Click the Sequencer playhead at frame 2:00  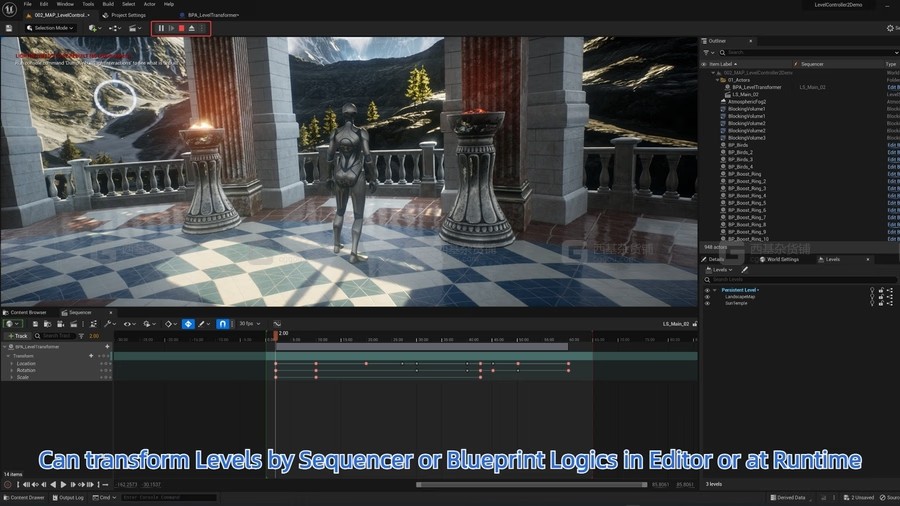277,334
